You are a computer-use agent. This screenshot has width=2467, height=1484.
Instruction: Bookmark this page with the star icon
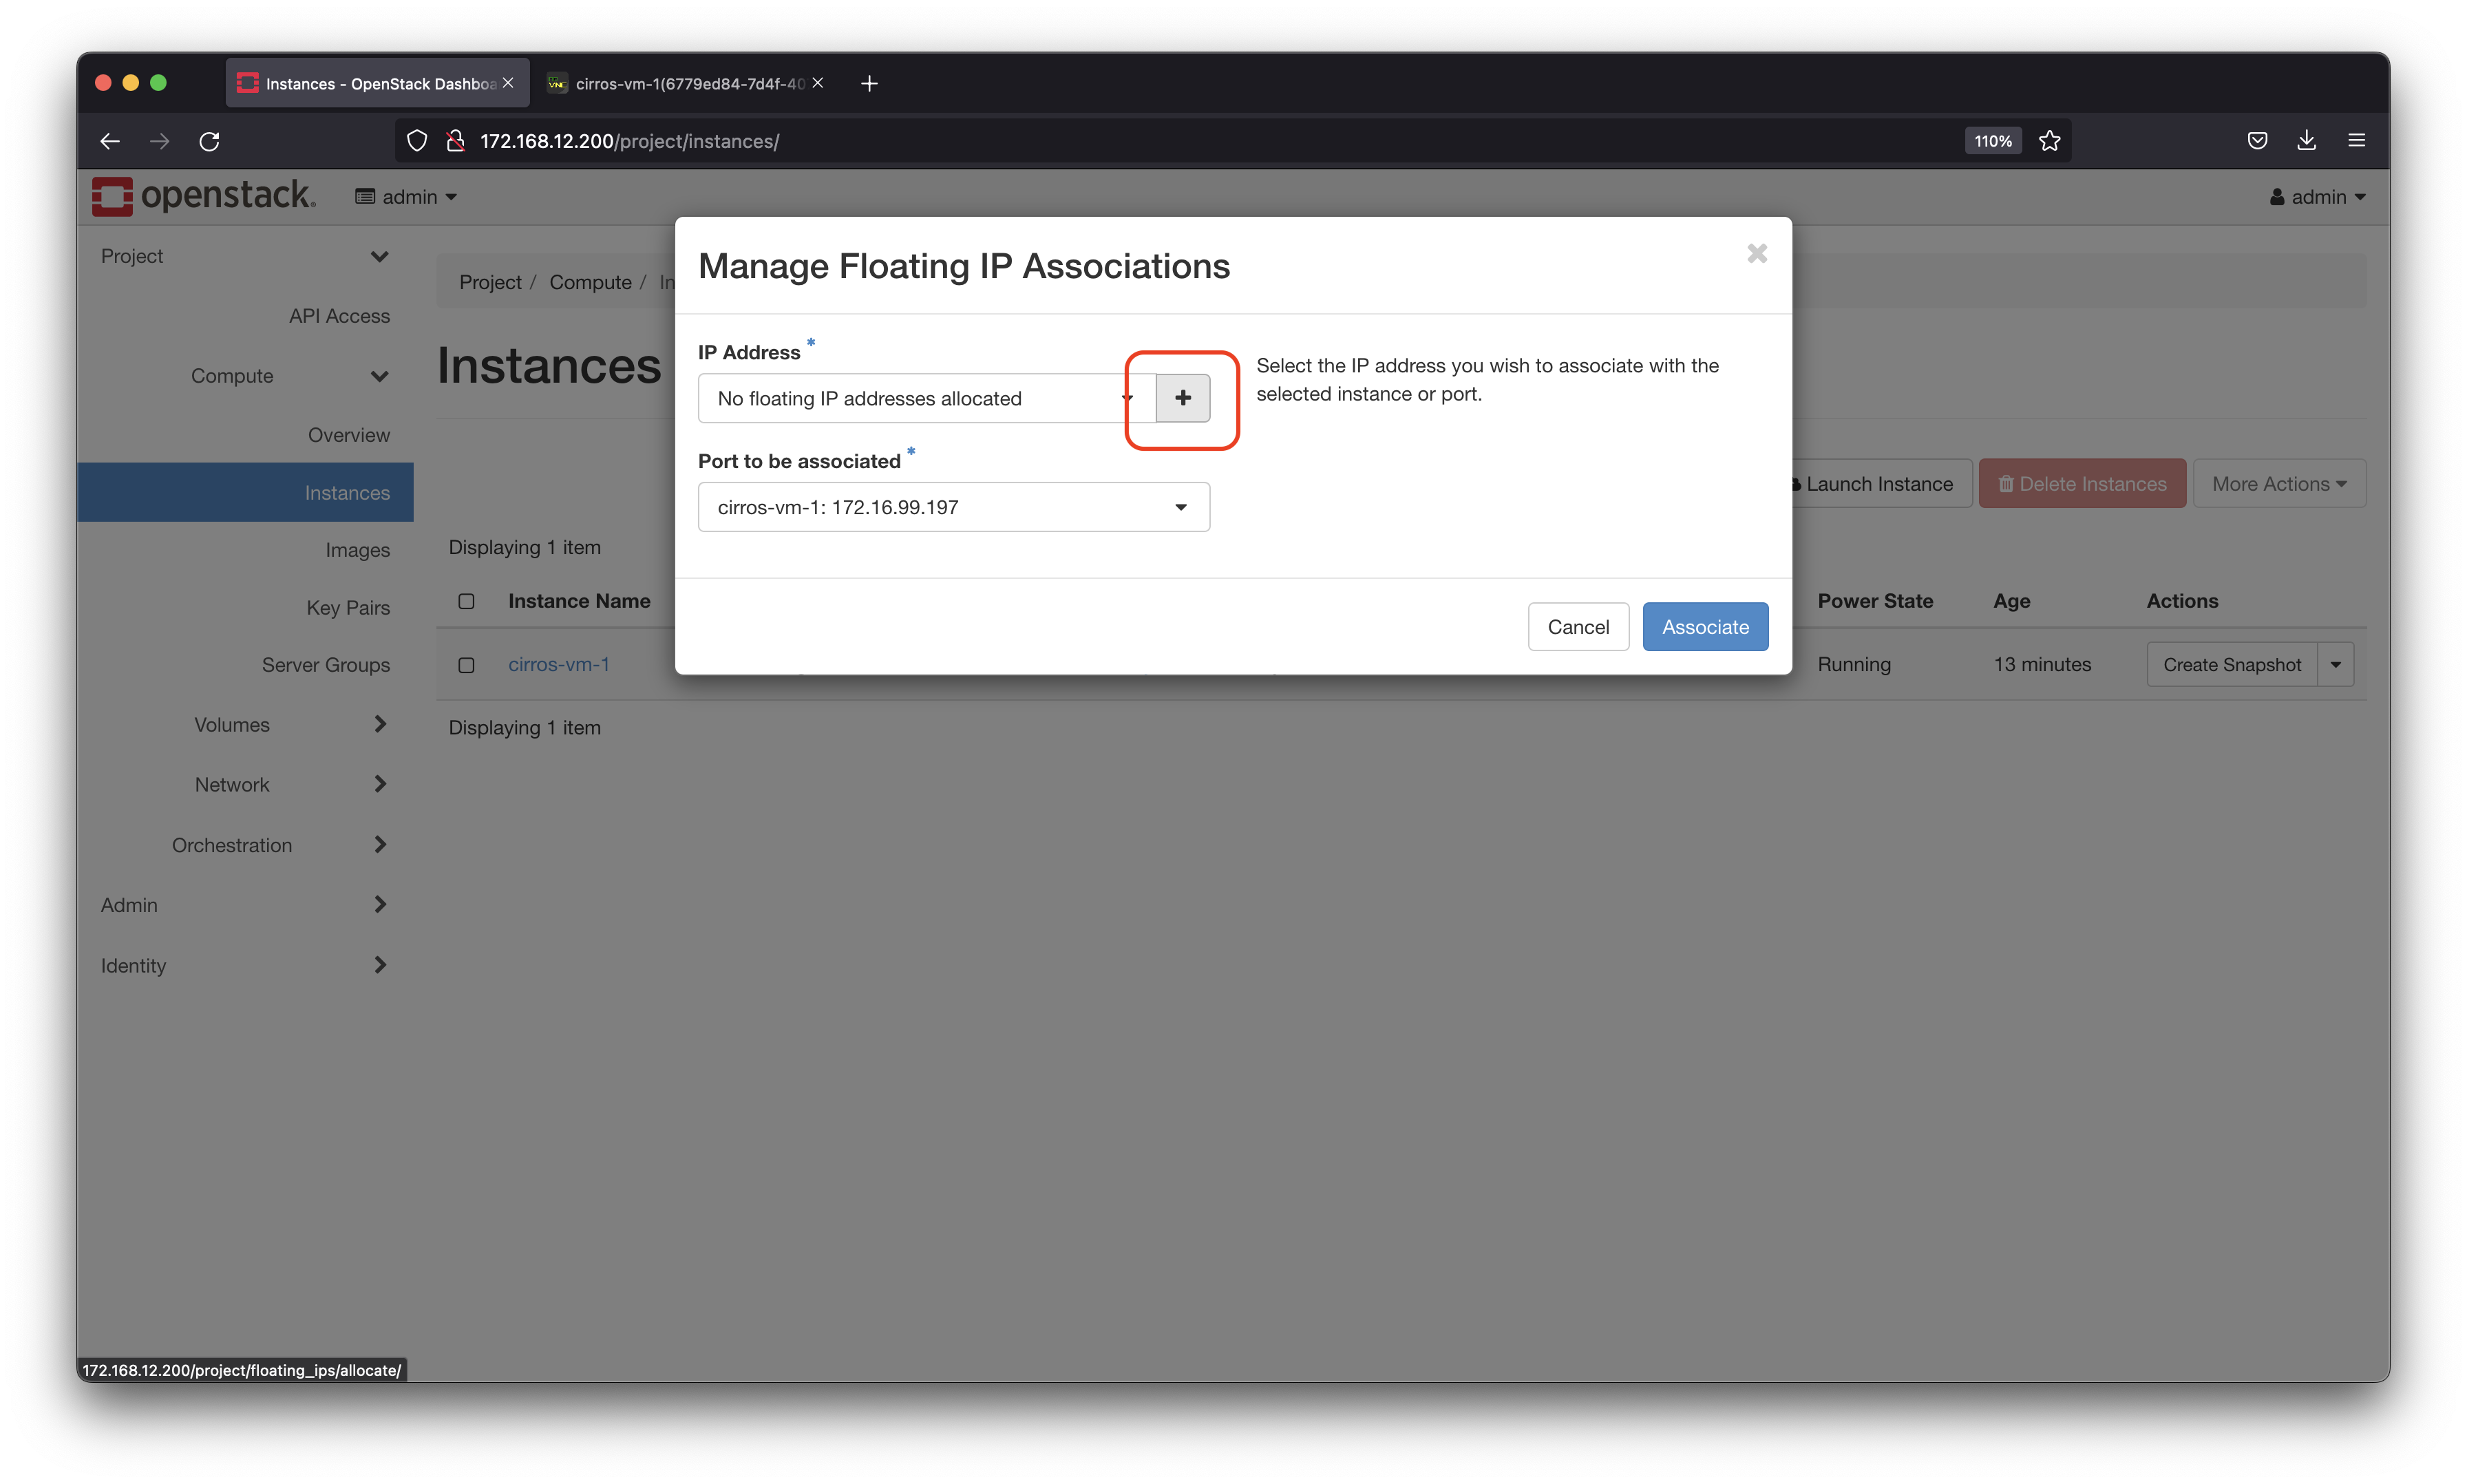(x=2049, y=141)
